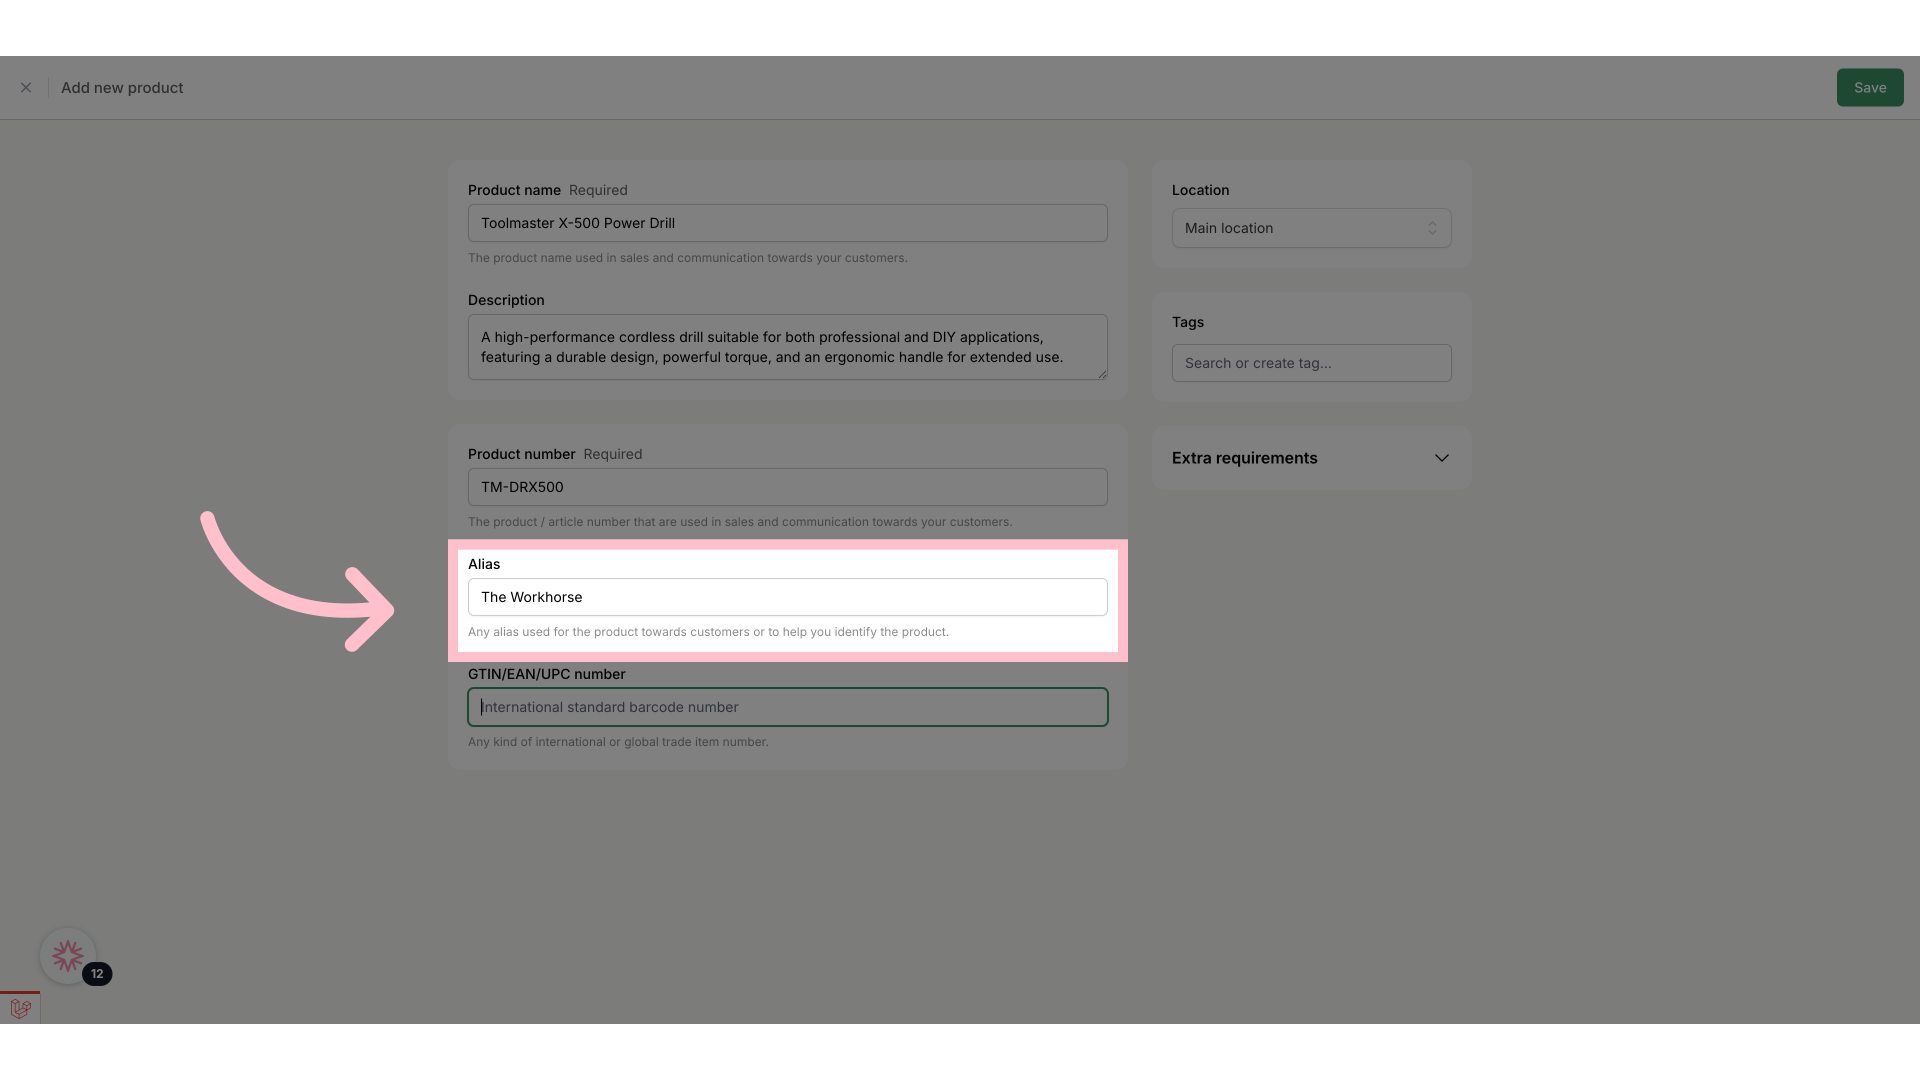Click the Extra requirements heading
This screenshot has height=1080, width=1920.
(1244, 458)
